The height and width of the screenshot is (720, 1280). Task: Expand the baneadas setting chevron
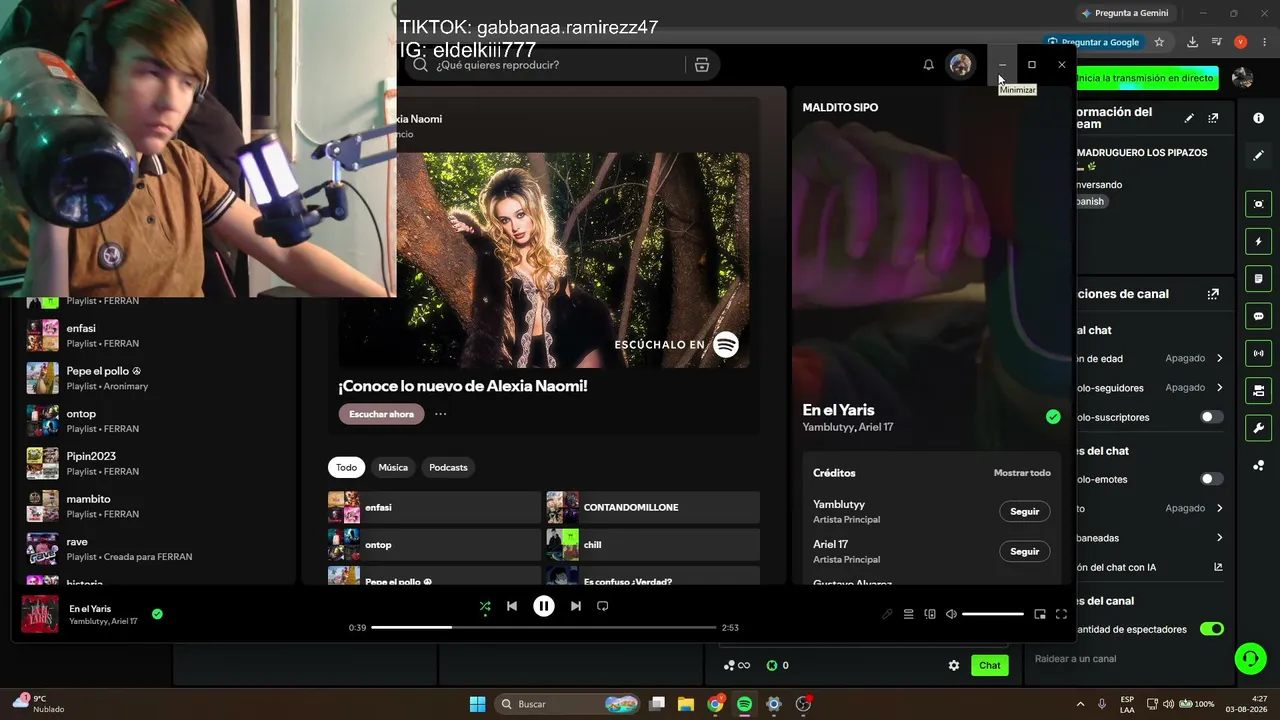click(x=1220, y=538)
